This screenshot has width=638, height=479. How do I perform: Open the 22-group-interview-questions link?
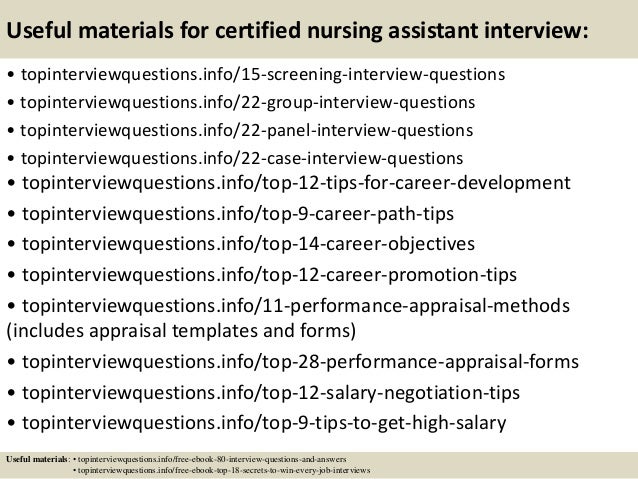[x=247, y=103]
